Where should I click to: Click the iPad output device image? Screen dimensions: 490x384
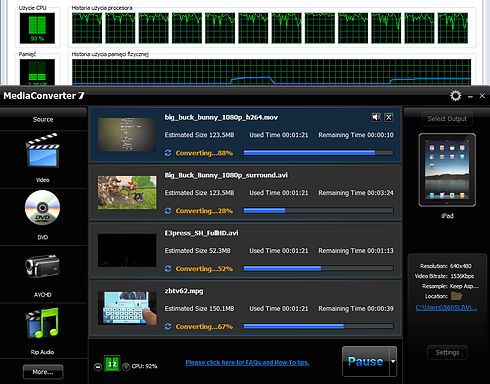tap(447, 170)
